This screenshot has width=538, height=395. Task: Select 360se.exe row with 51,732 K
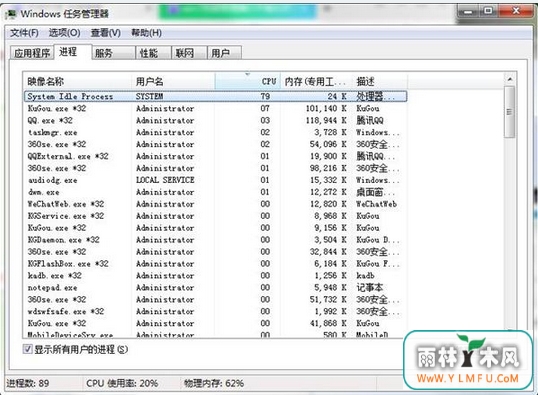click(215, 300)
